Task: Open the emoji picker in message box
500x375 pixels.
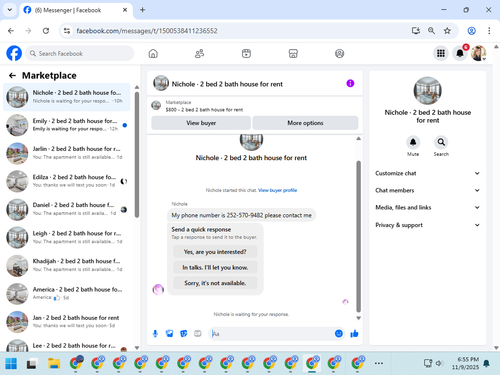Action: click(339, 333)
